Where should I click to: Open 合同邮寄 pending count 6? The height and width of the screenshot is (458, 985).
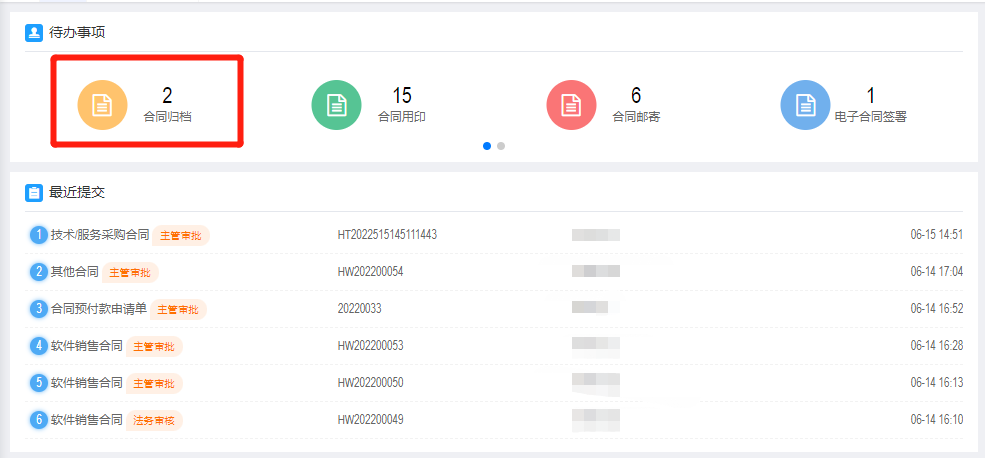(636, 95)
